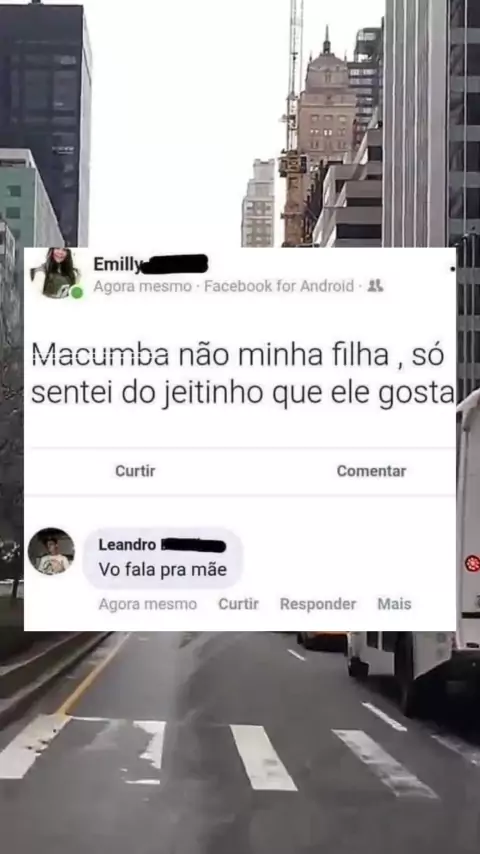Open post options dot at top right
The height and width of the screenshot is (854, 480).
pyautogui.click(x=452, y=269)
